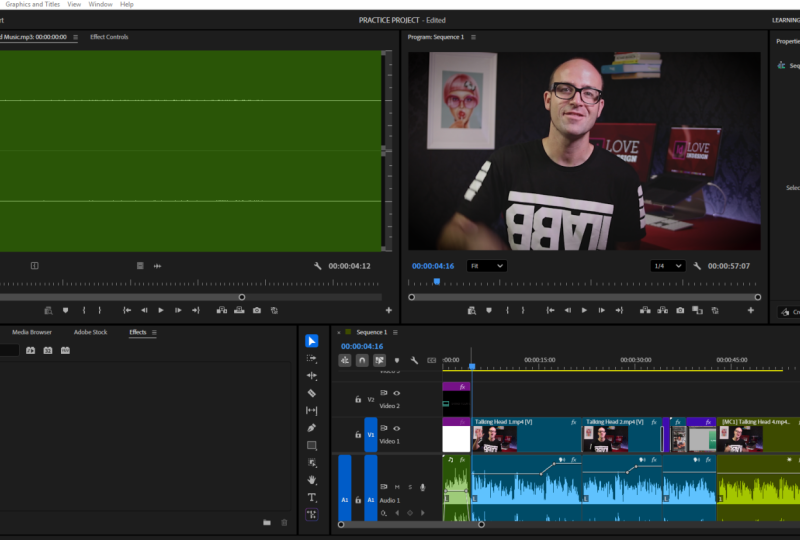Toggle Snap magnet in timeline
The width and height of the screenshot is (800, 540).
tap(362, 360)
